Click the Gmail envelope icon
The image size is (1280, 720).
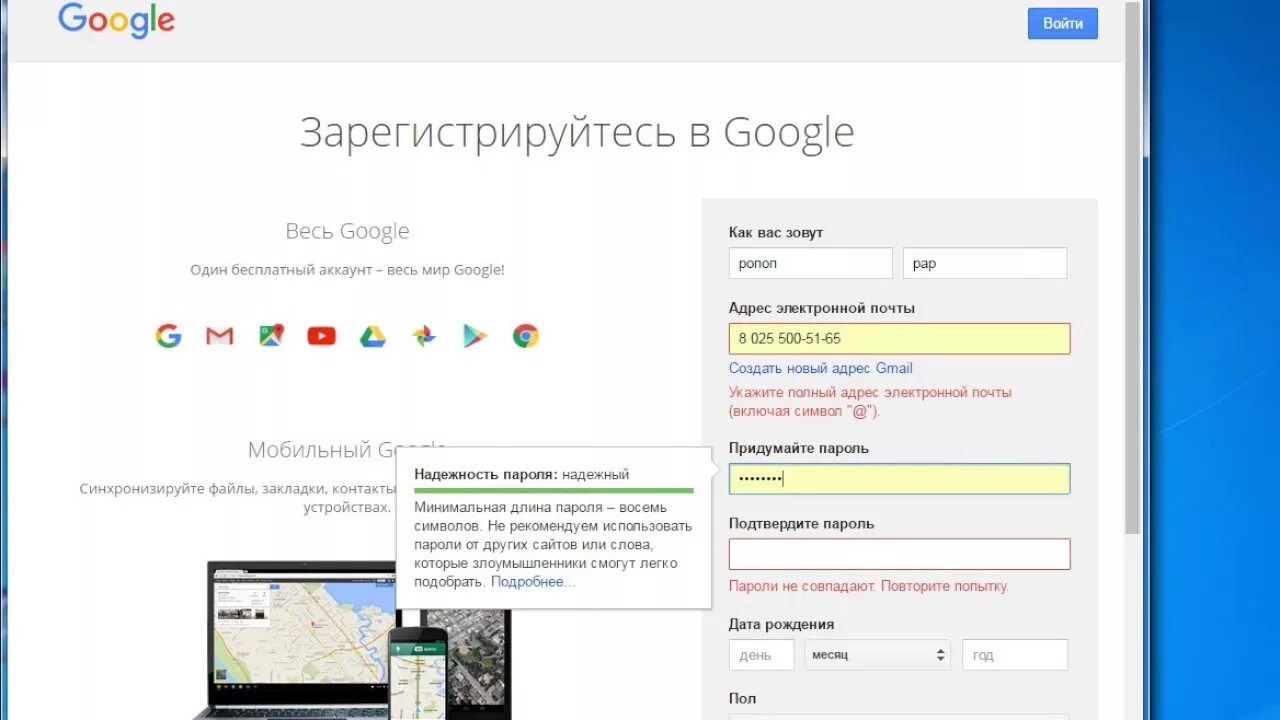(x=220, y=336)
